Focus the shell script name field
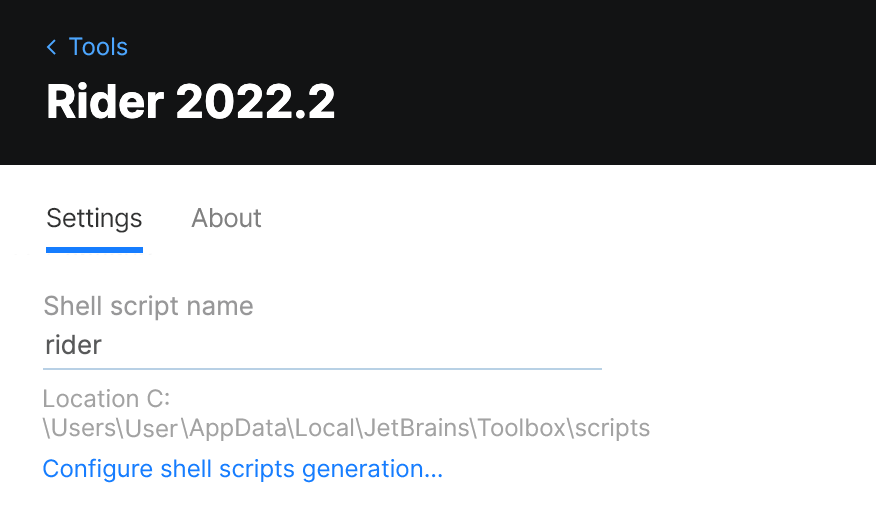Image resolution: width=876 pixels, height=530 pixels. click(x=320, y=346)
